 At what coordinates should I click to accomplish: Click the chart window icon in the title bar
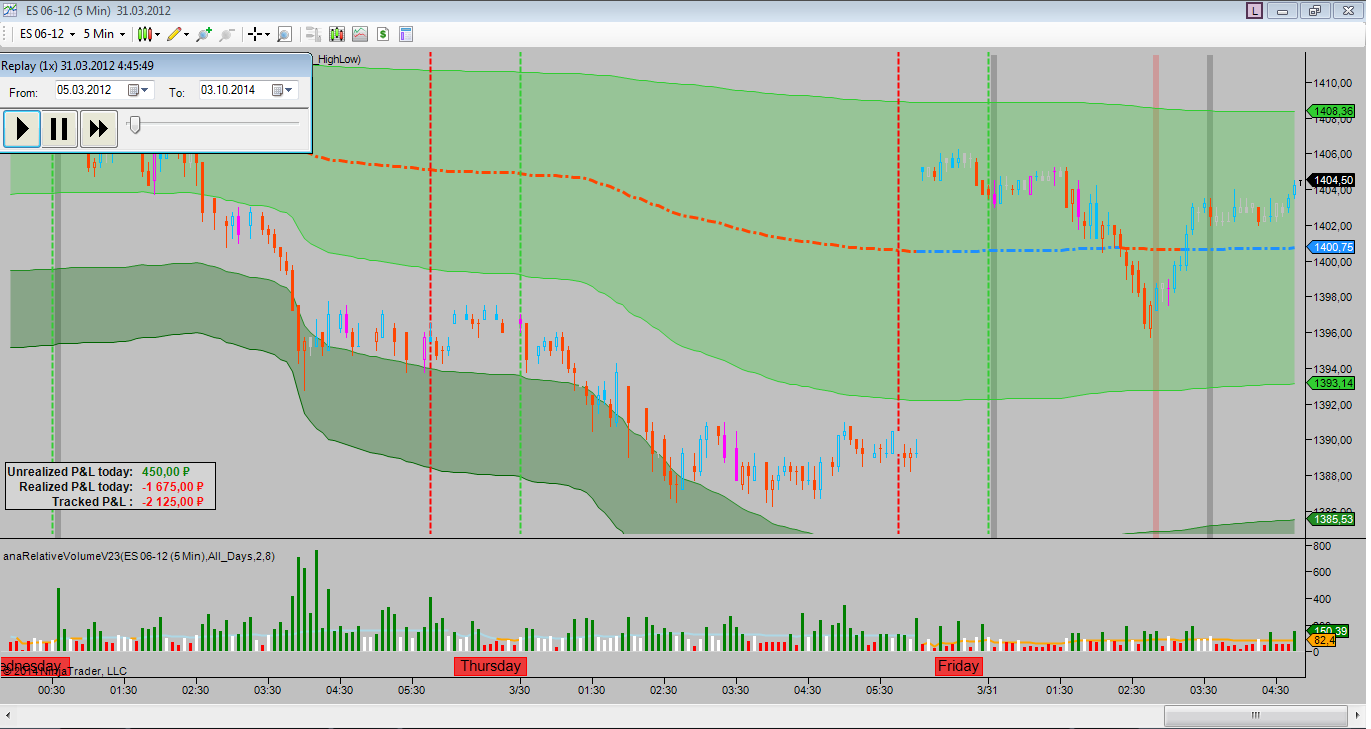pyautogui.click(x=10, y=10)
